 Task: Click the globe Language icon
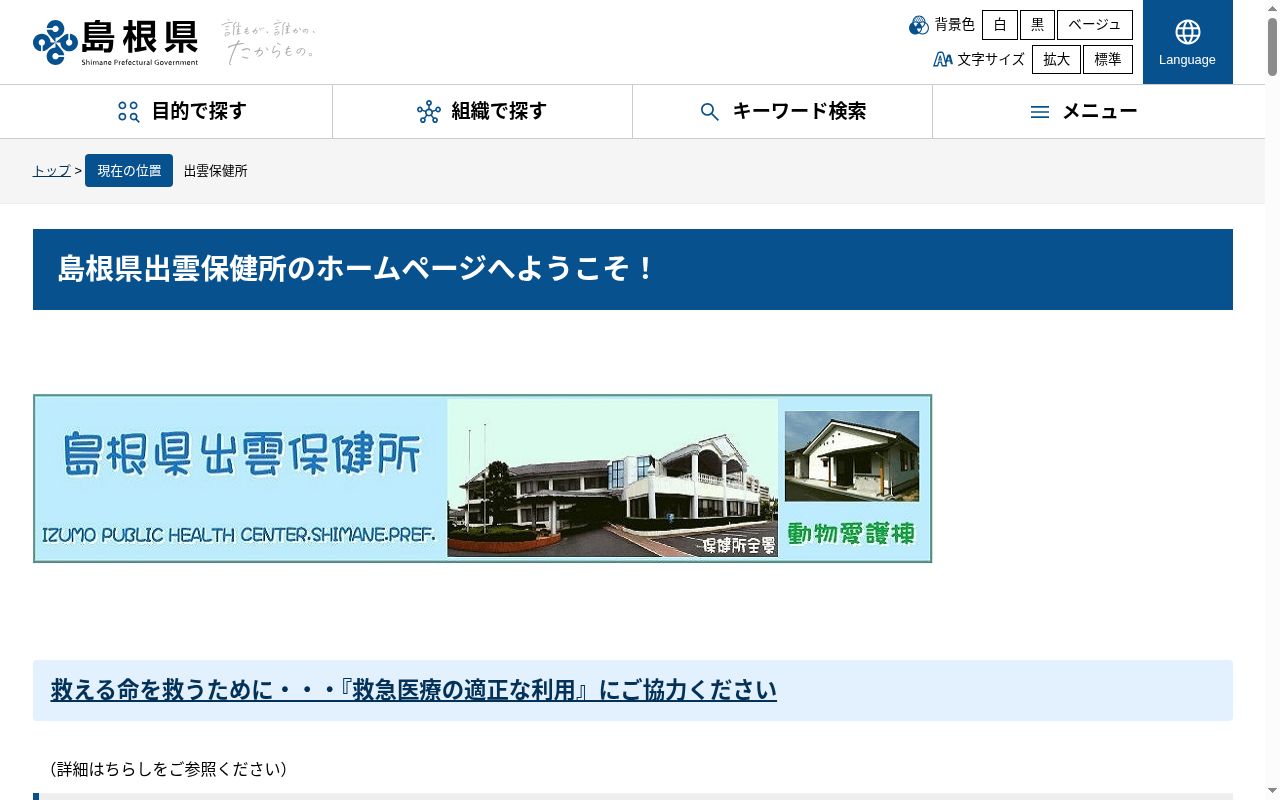(x=1187, y=32)
